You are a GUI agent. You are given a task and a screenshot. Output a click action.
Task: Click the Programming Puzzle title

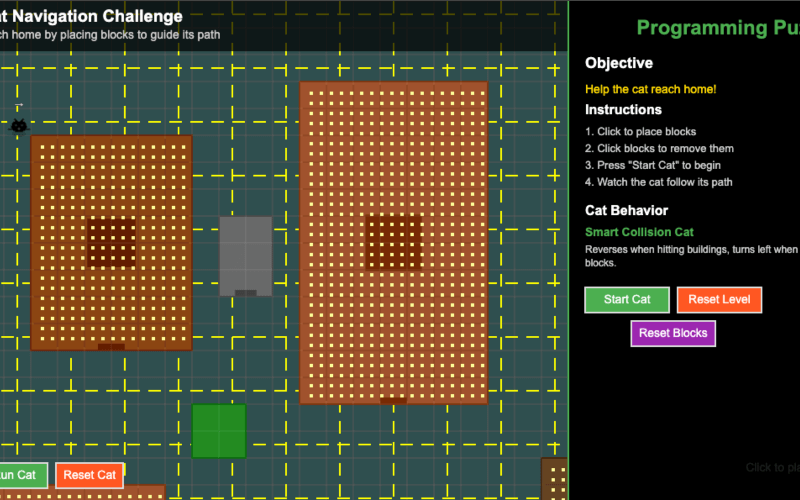[x=717, y=27]
